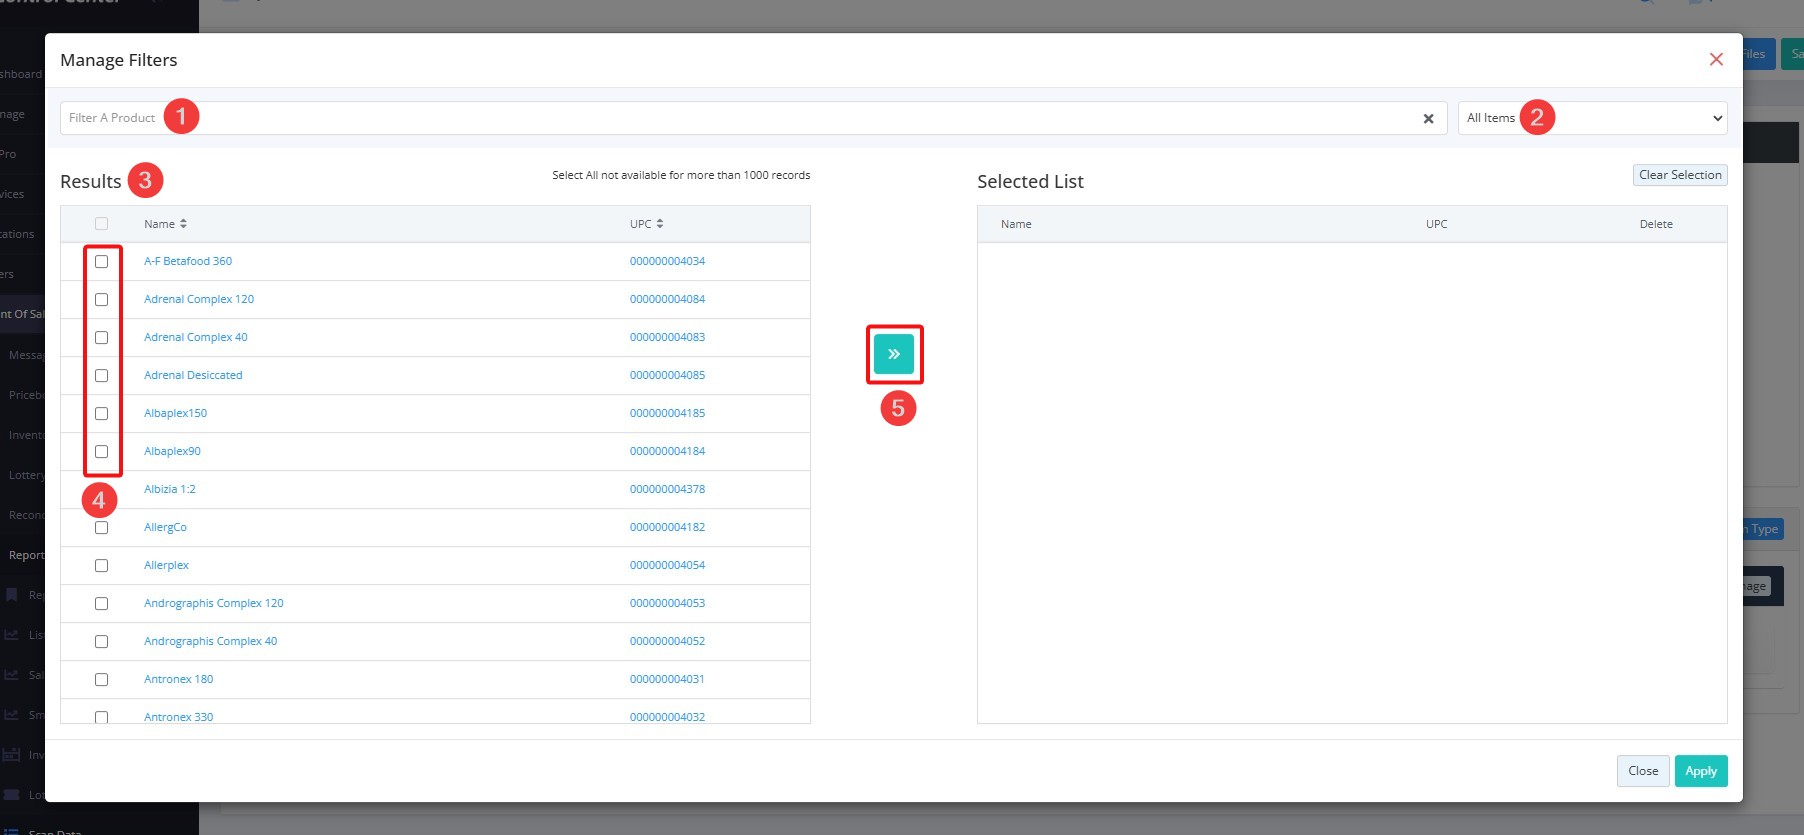Click UPC 000000004182
This screenshot has height=835, width=1804.
[x=667, y=528]
